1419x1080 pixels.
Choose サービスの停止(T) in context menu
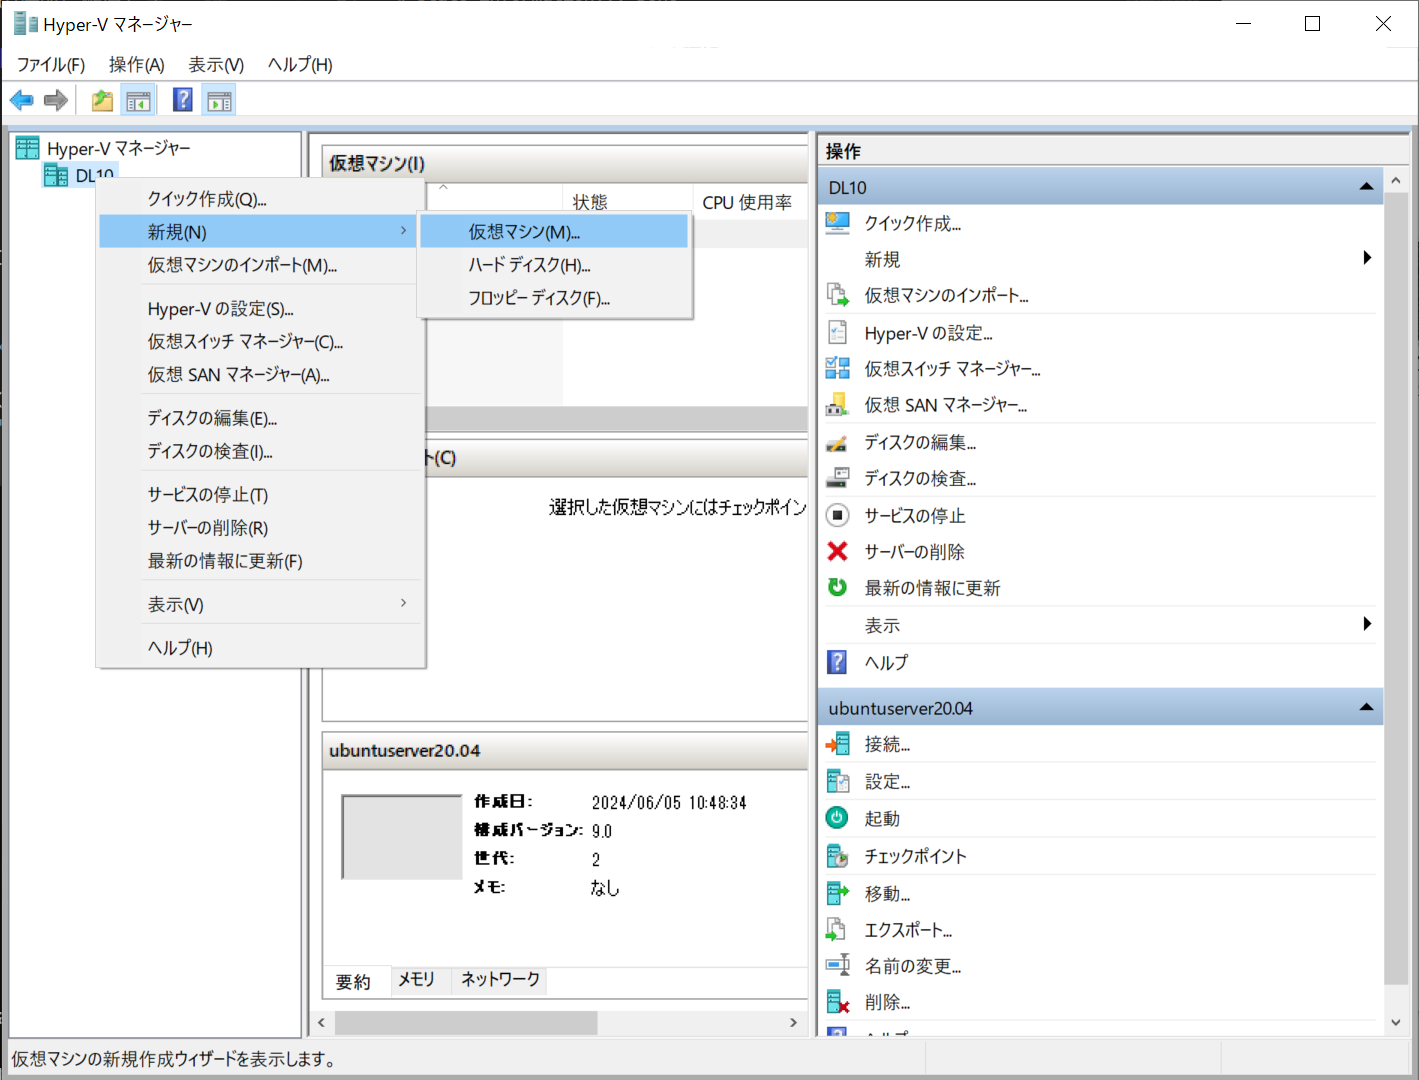point(260,495)
